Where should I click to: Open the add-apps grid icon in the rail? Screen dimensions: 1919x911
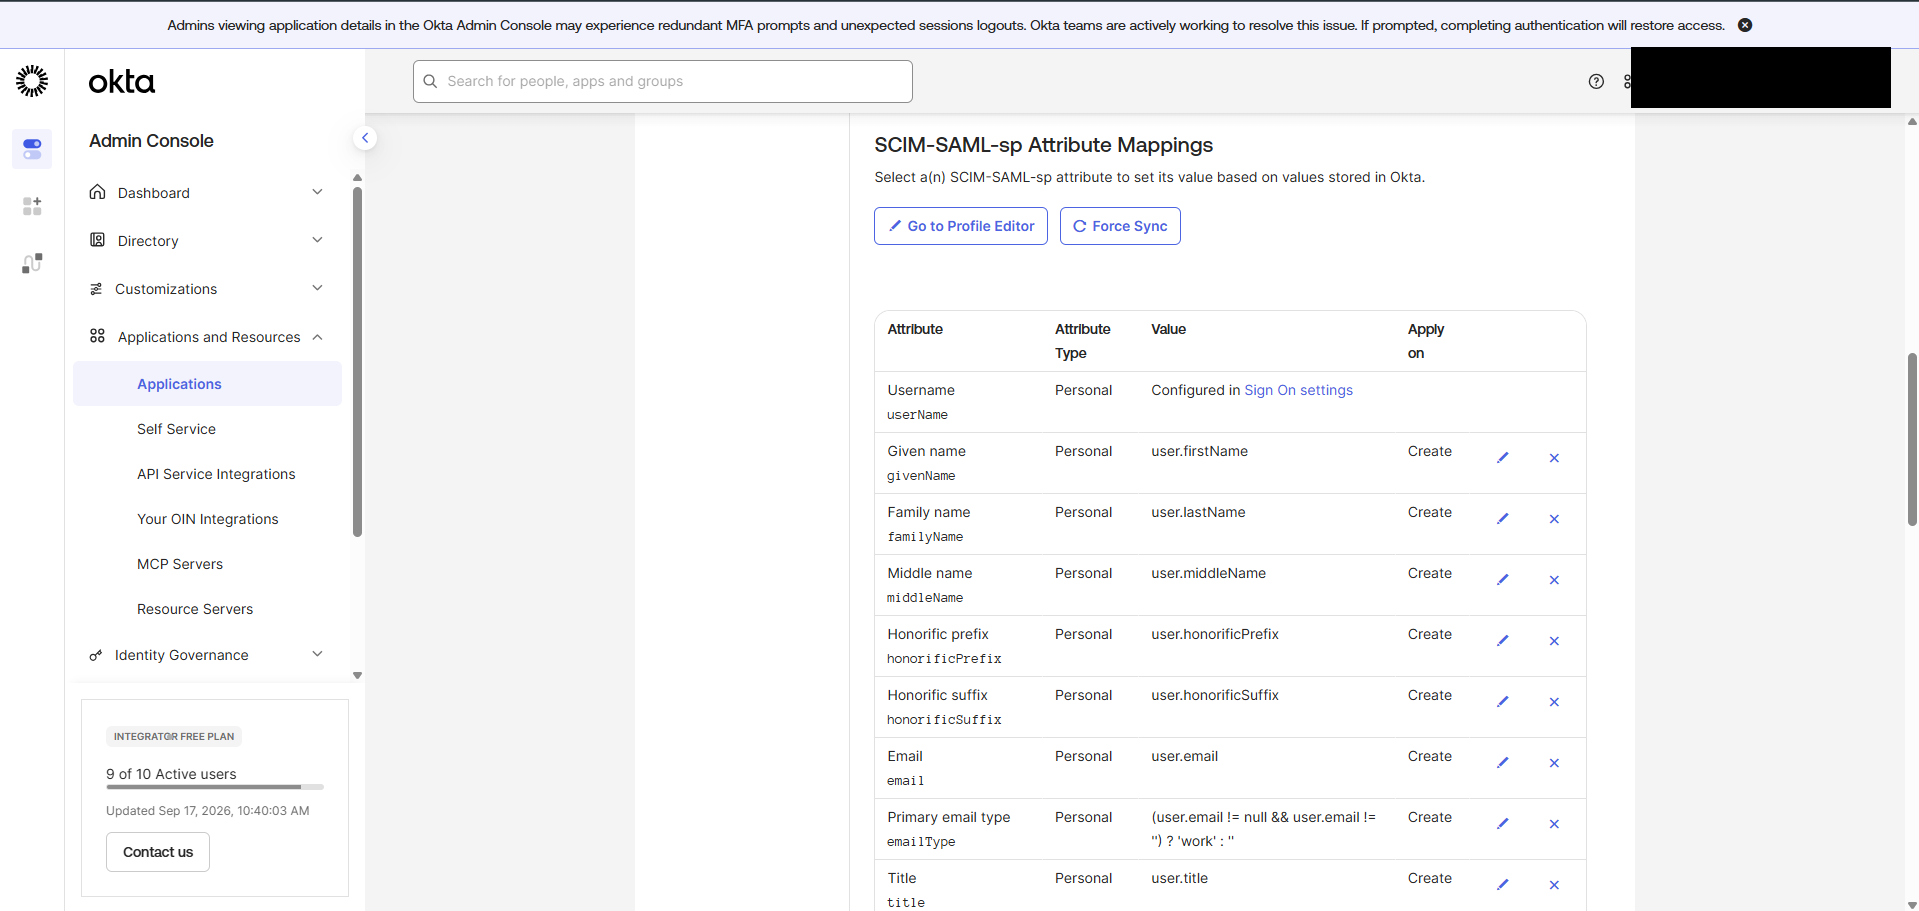[x=32, y=206]
